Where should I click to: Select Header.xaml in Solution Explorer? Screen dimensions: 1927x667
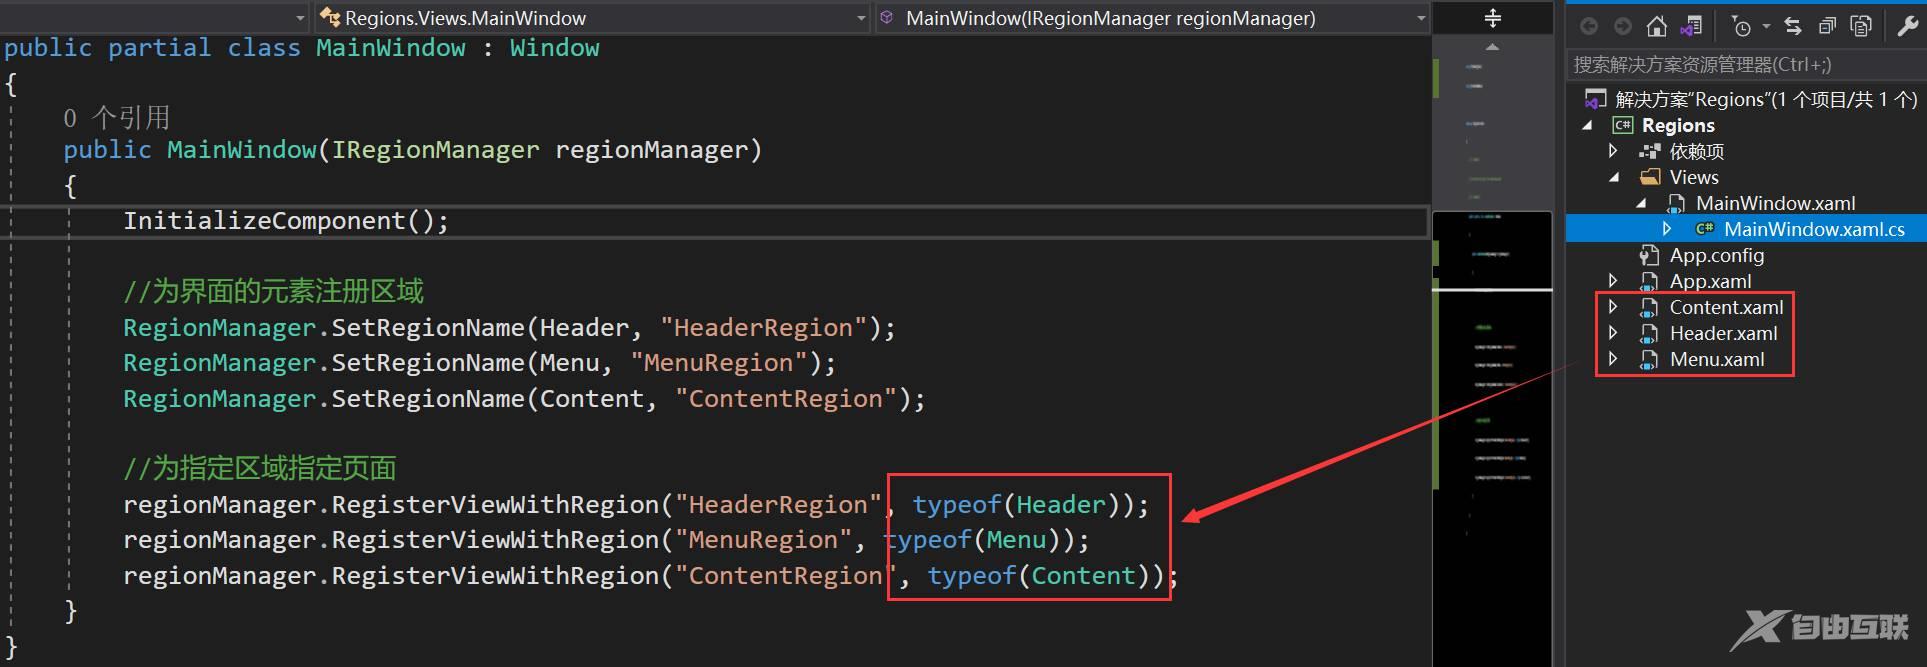pyautogui.click(x=1723, y=333)
